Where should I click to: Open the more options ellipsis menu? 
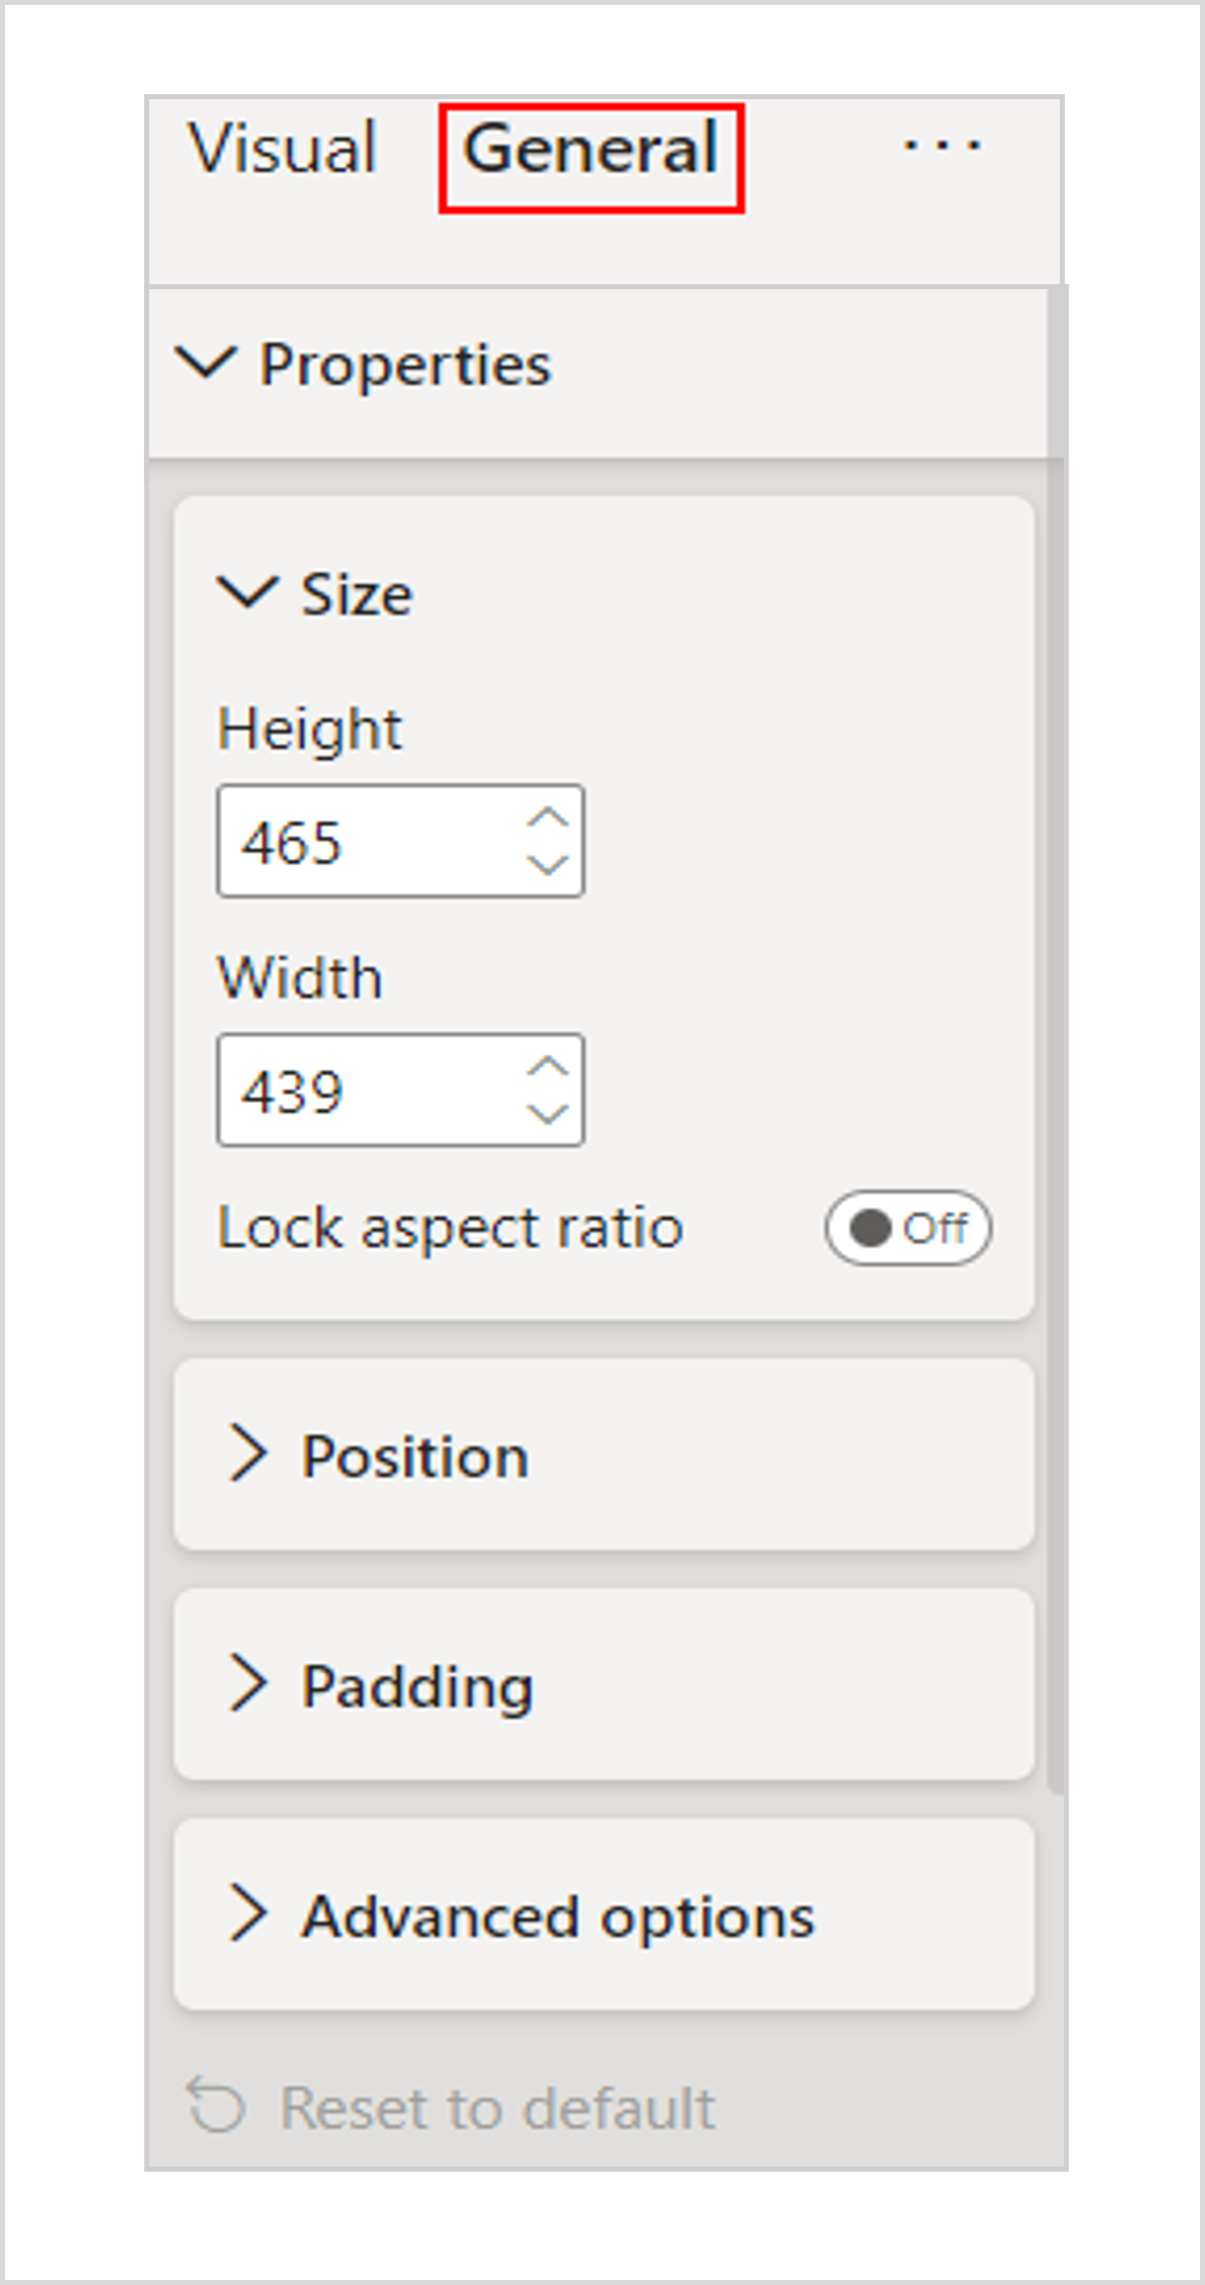pyautogui.click(x=941, y=147)
